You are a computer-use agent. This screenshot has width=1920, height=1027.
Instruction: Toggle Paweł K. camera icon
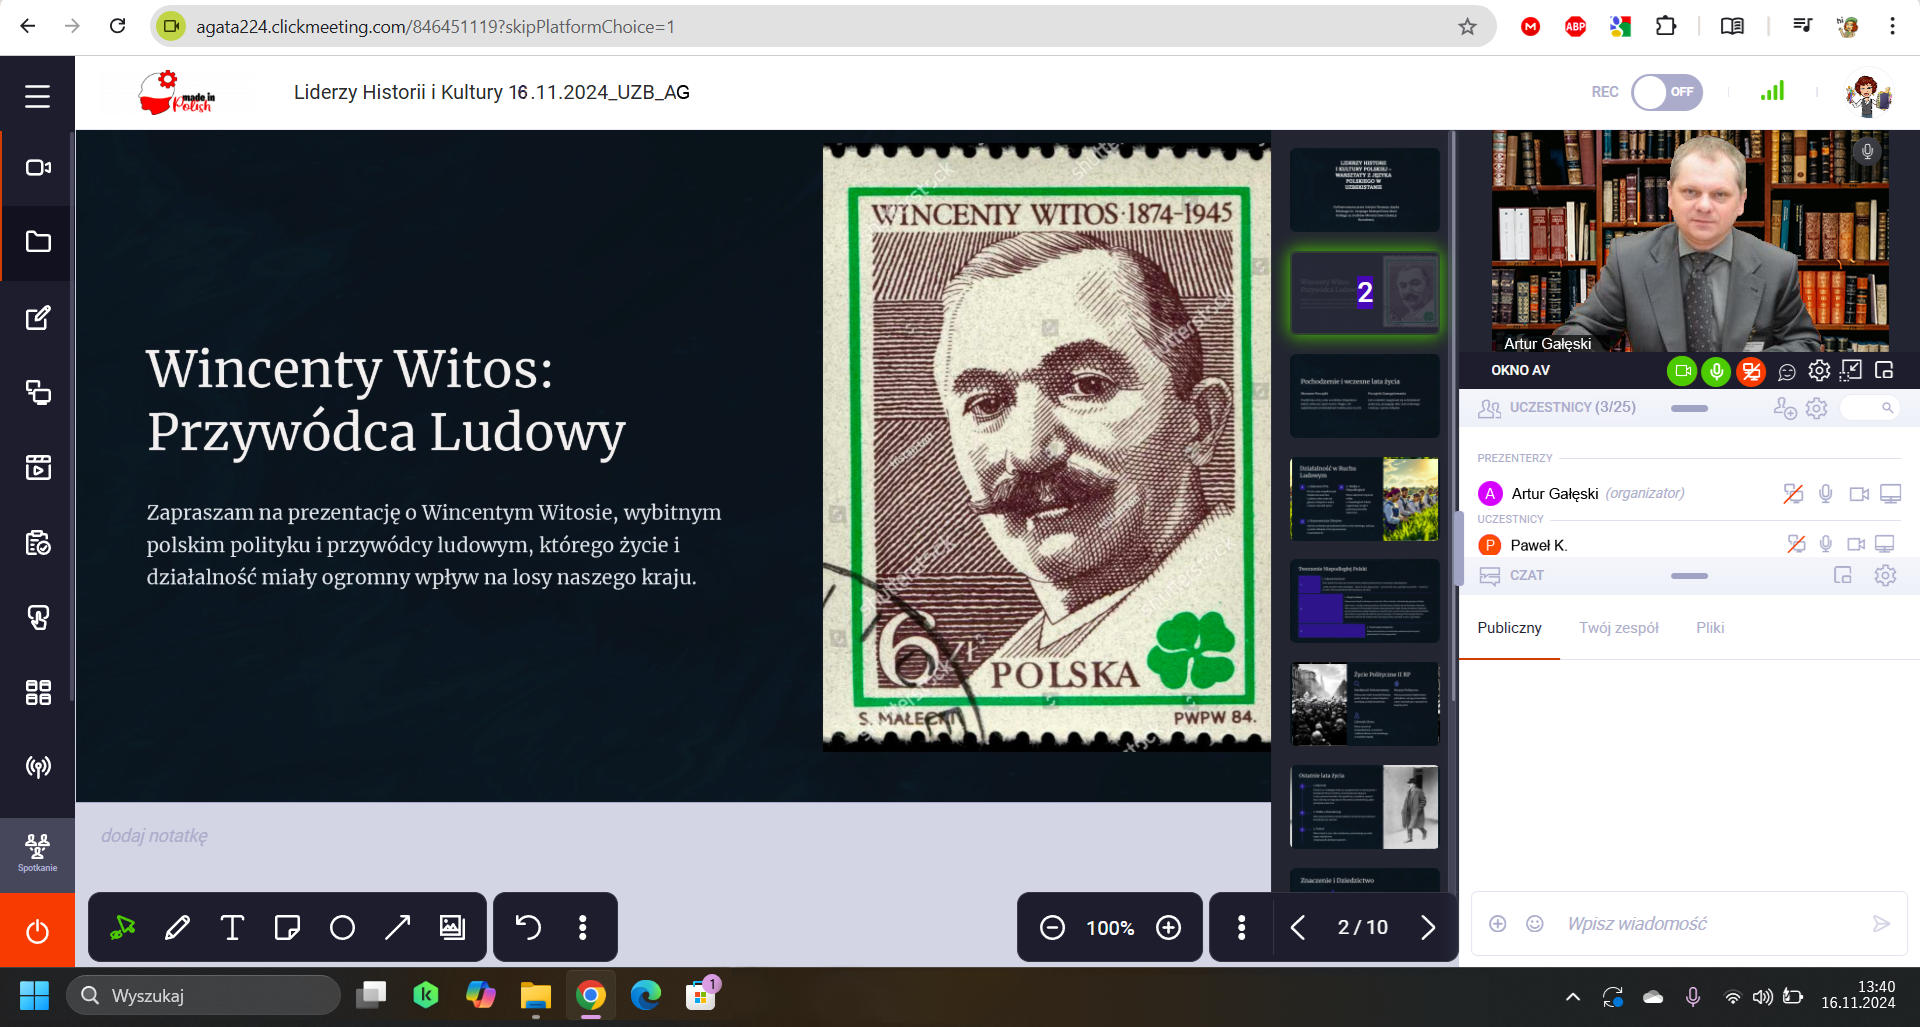click(1856, 544)
